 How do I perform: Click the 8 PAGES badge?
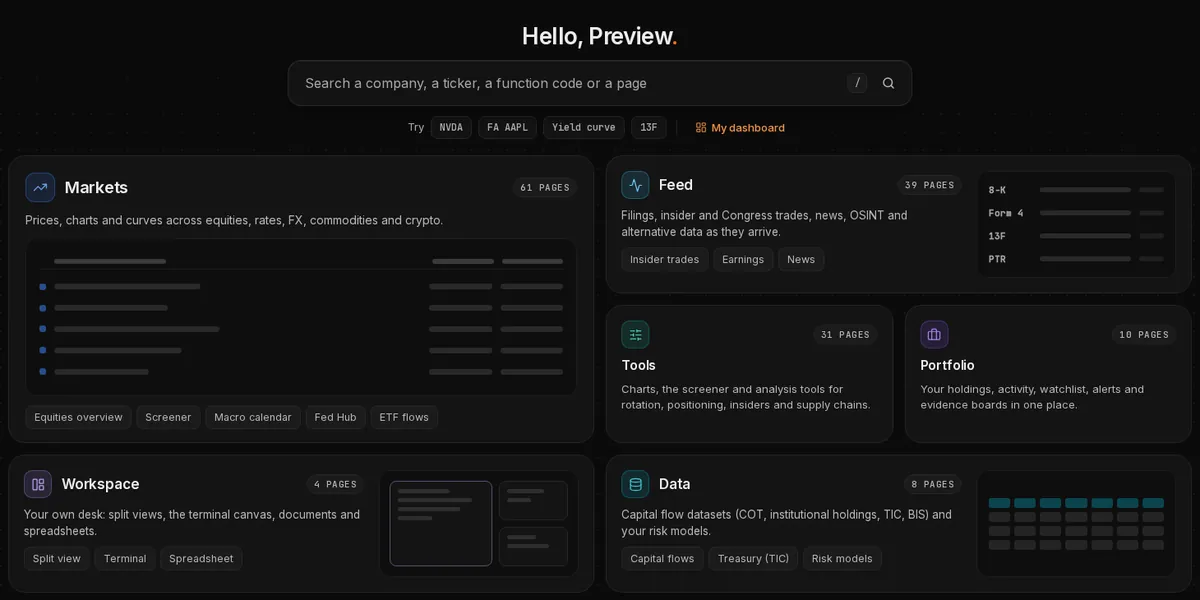(933, 484)
